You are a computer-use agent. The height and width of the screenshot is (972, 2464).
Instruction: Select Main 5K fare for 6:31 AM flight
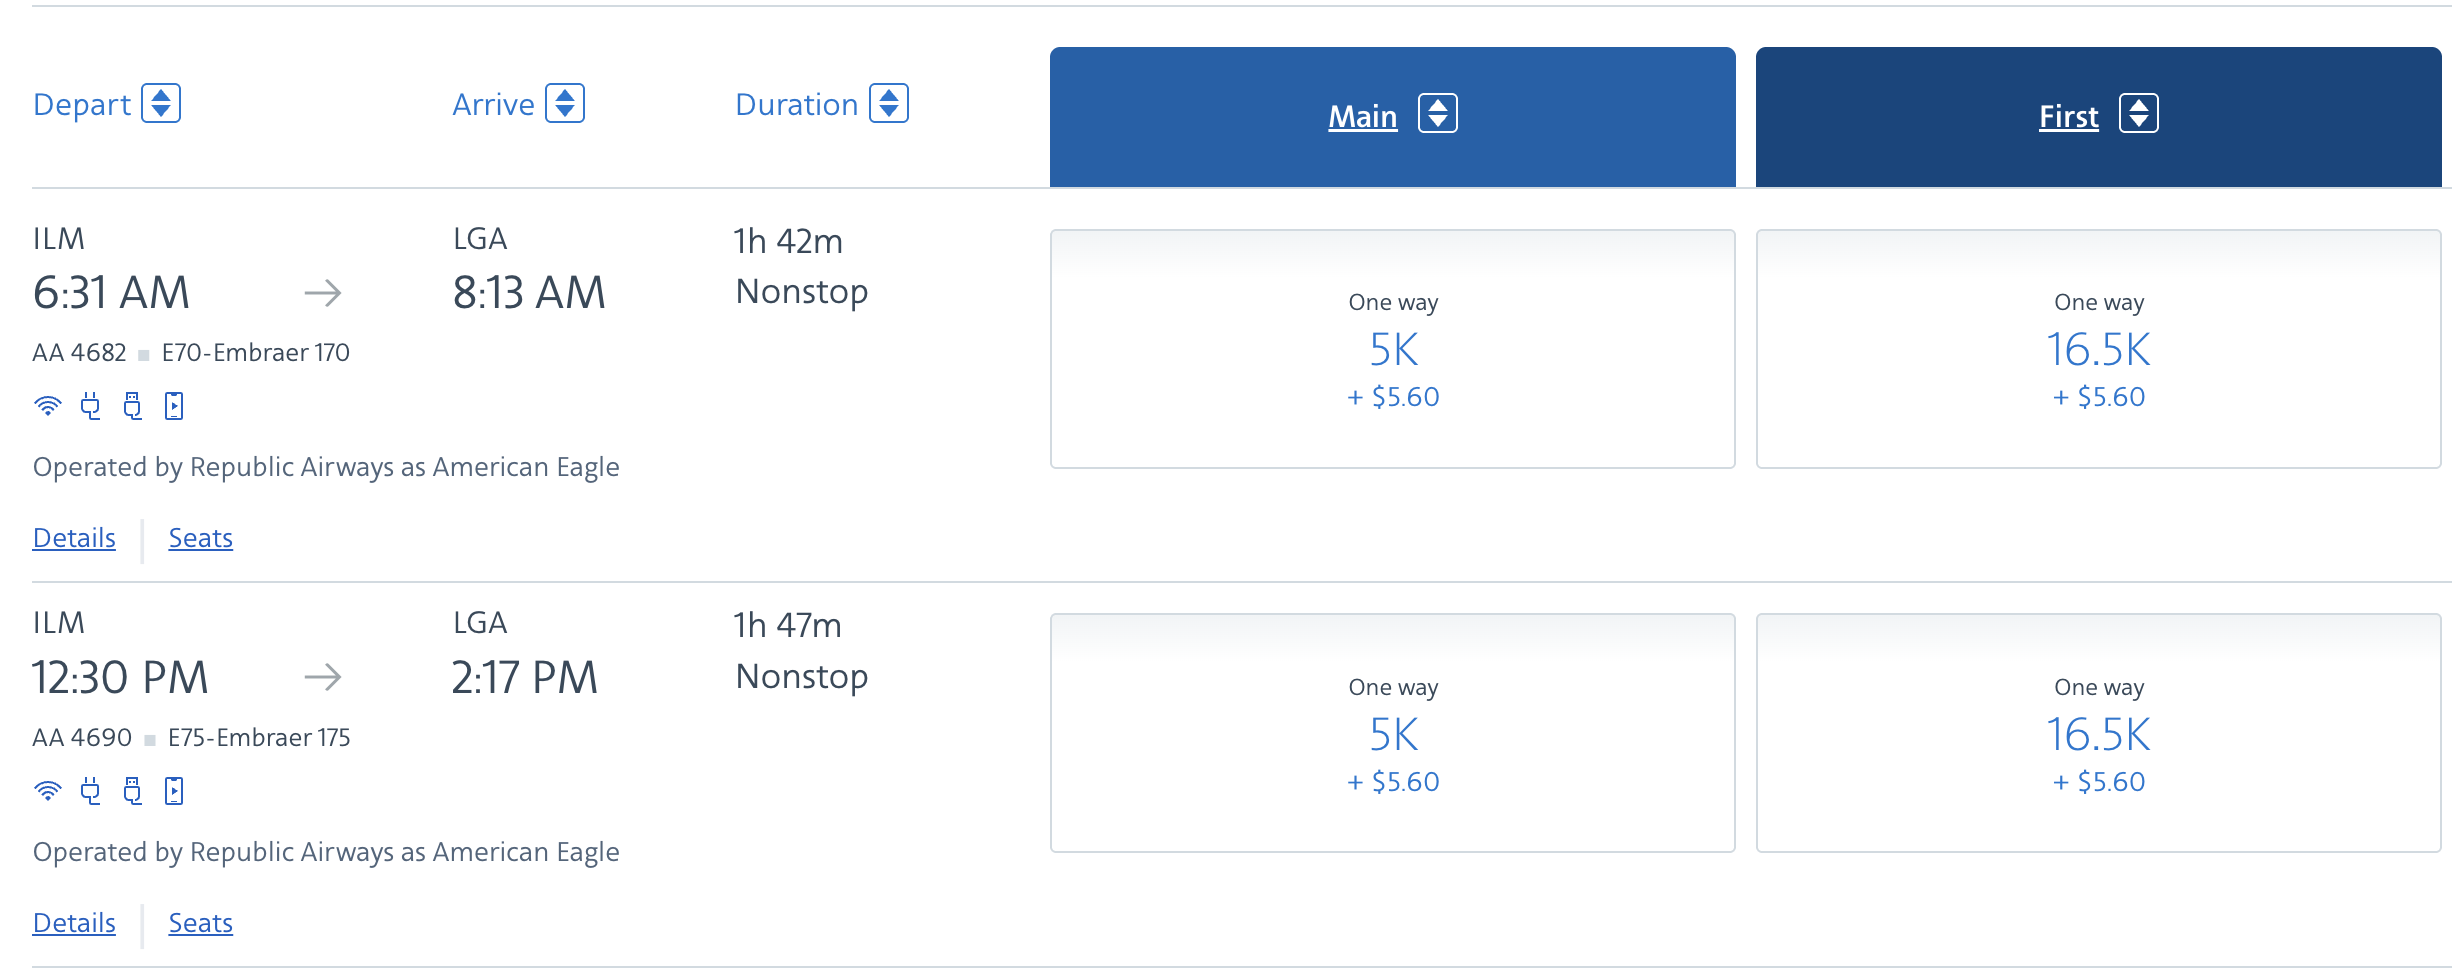1393,349
